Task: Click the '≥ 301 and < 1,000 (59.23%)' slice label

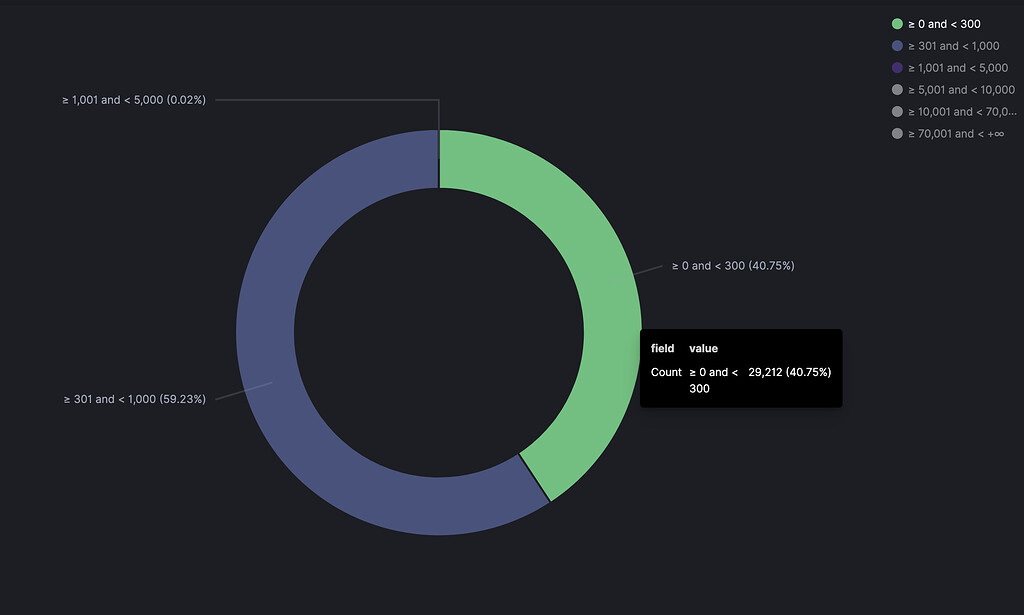Action: pos(135,399)
